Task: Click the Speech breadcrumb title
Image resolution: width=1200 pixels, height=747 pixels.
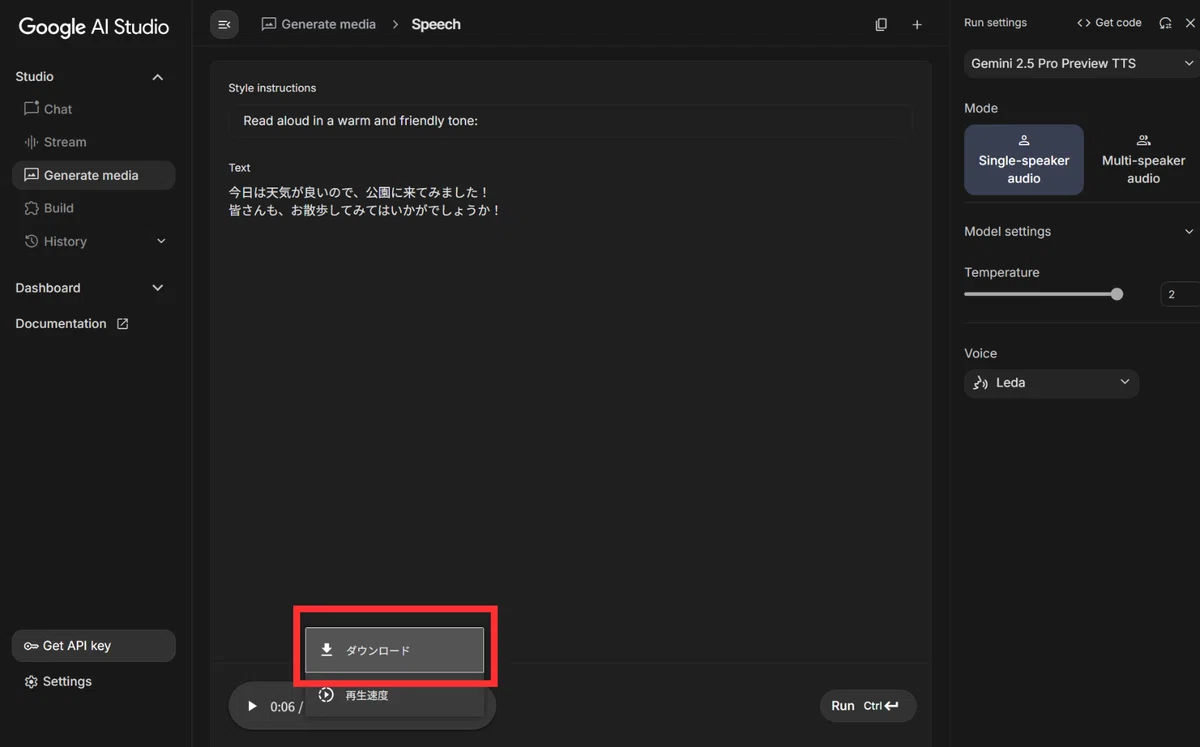Action: coord(436,24)
